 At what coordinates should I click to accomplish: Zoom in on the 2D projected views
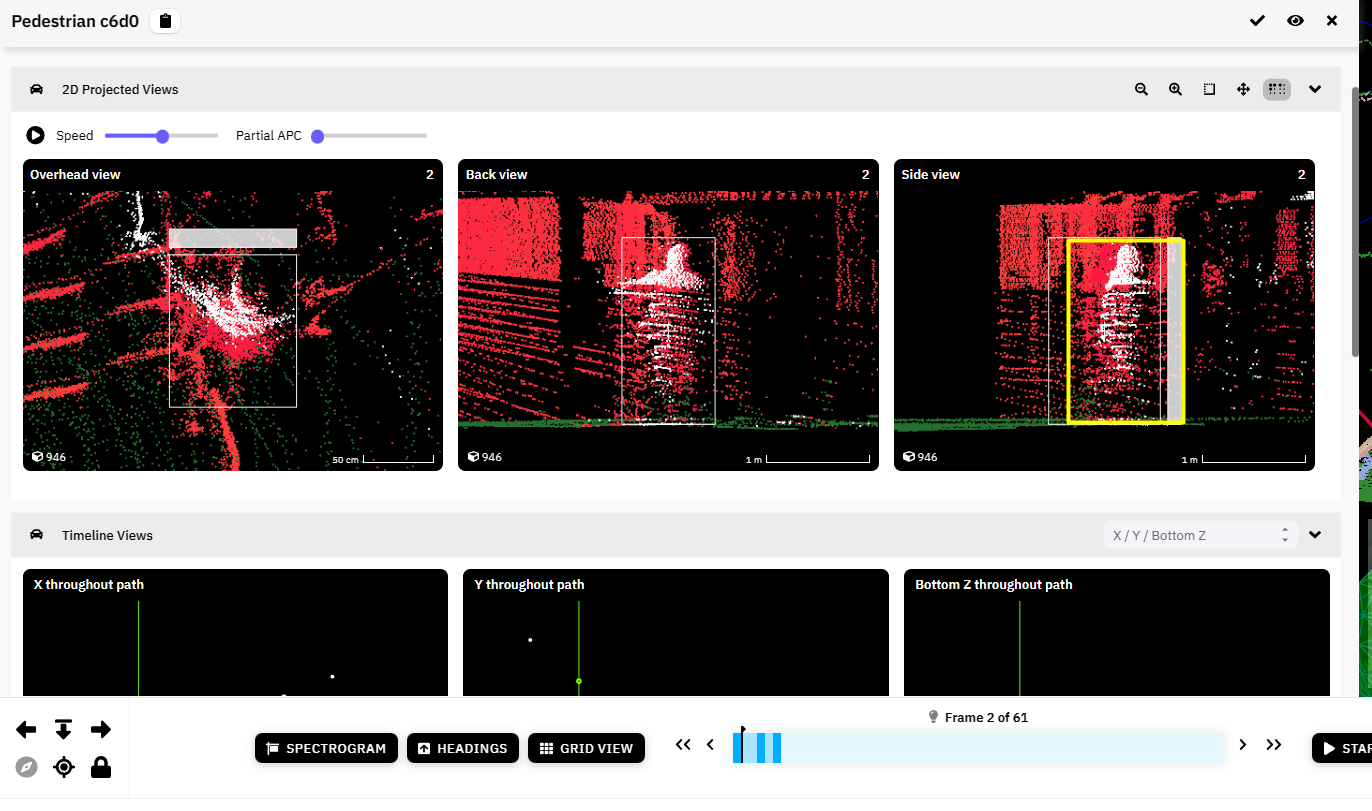click(x=1175, y=89)
